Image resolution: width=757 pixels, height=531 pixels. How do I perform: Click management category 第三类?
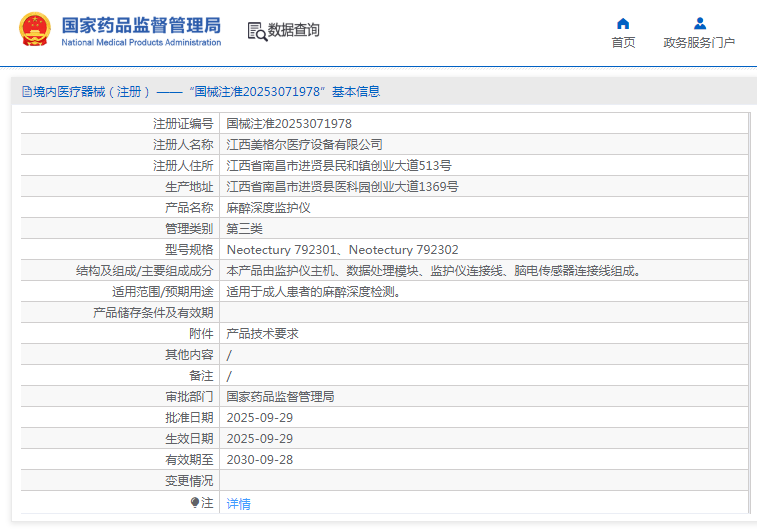click(244, 228)
